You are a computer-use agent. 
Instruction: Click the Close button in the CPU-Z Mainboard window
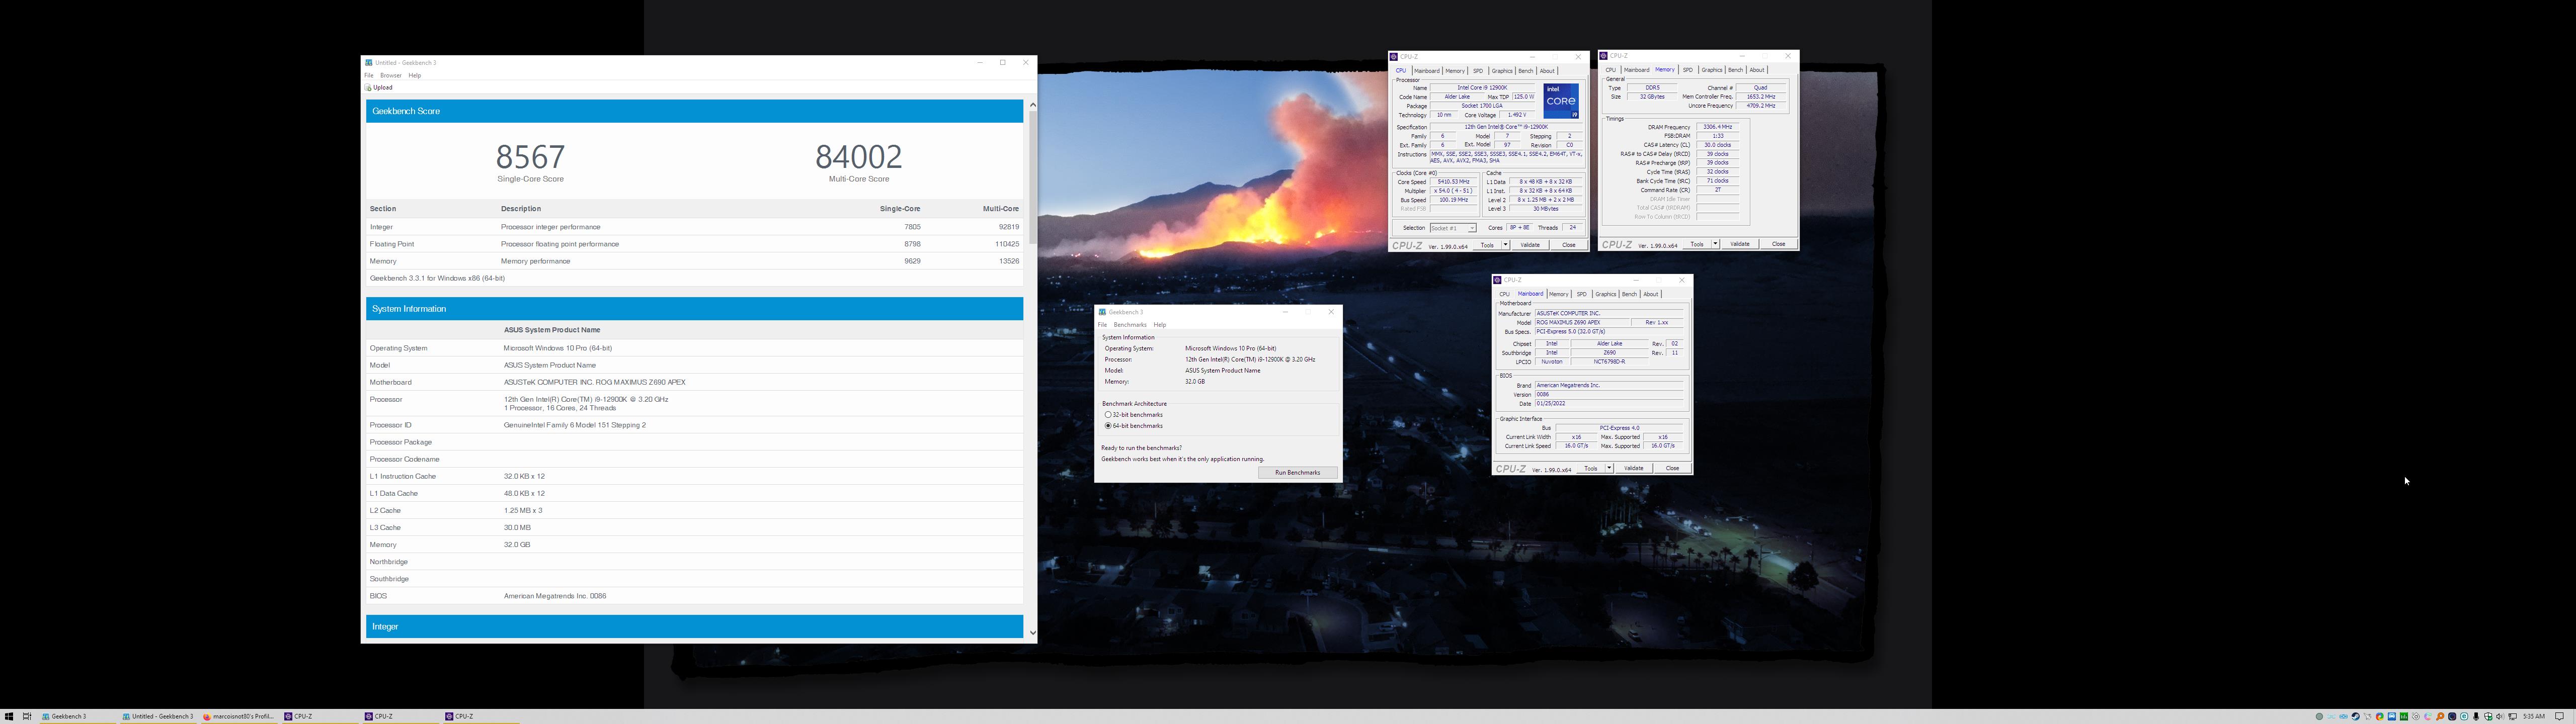(x=1673, y=468)
